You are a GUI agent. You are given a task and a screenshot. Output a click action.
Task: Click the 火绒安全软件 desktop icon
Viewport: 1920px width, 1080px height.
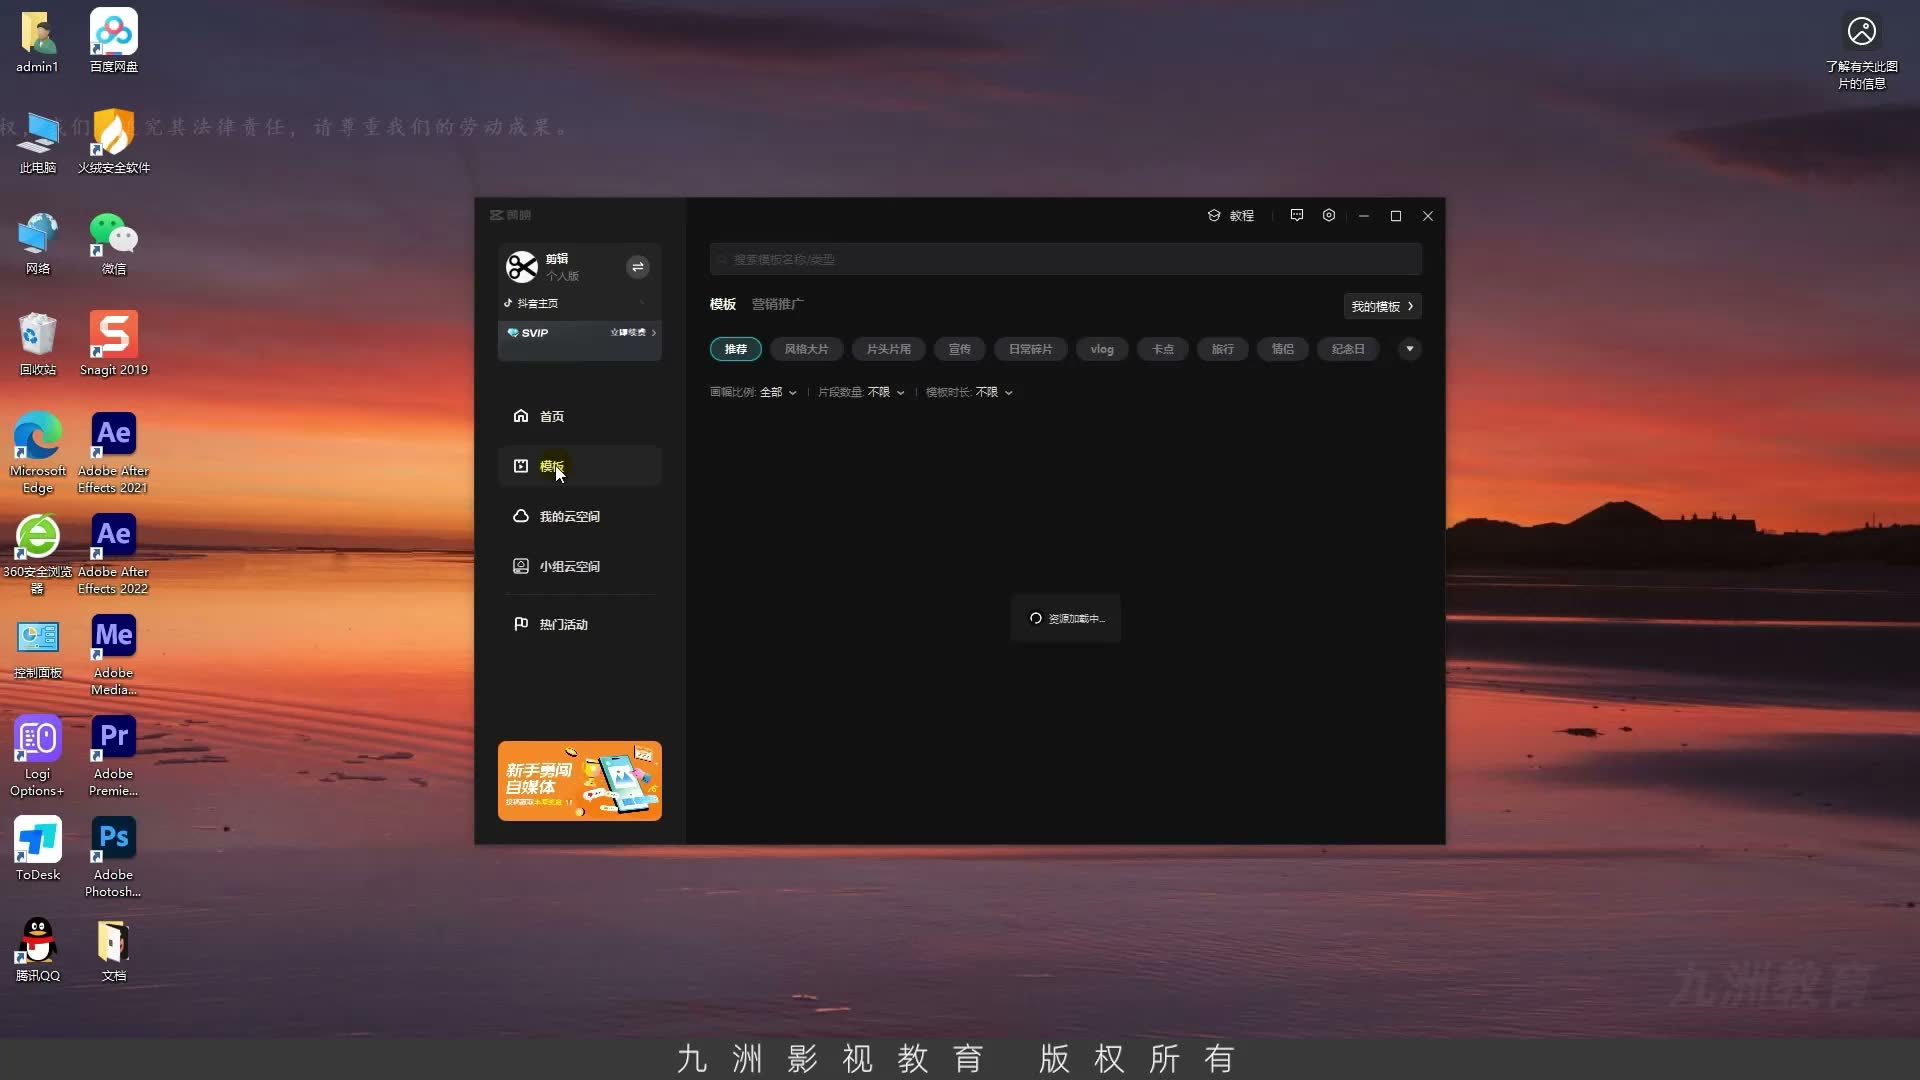[114, 142]
